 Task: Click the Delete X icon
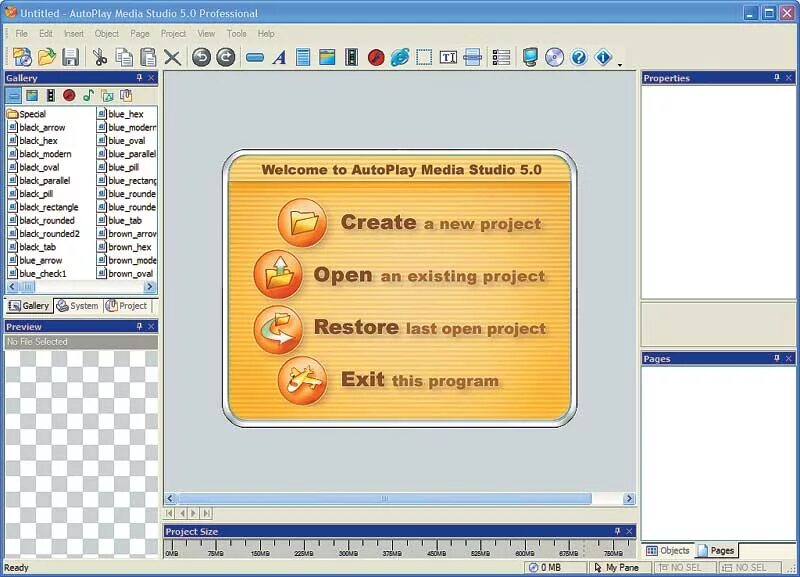tap(172, 58)
